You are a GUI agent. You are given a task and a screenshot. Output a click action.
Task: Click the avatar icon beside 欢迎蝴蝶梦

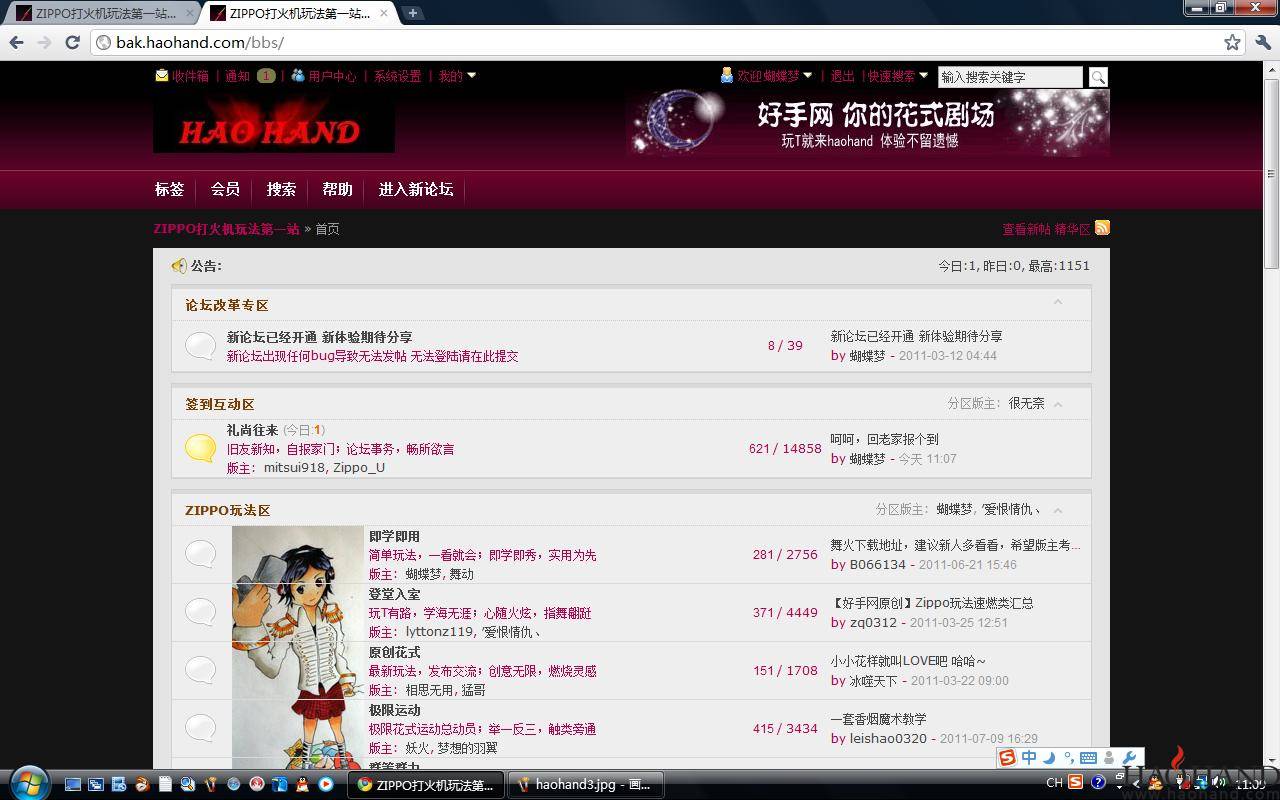727,75
